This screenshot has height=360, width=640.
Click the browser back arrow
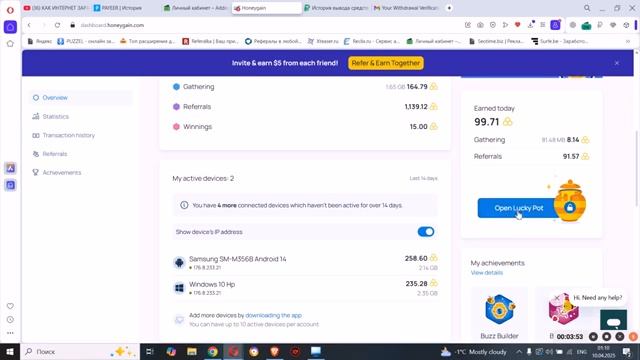(x=29, y=25)
